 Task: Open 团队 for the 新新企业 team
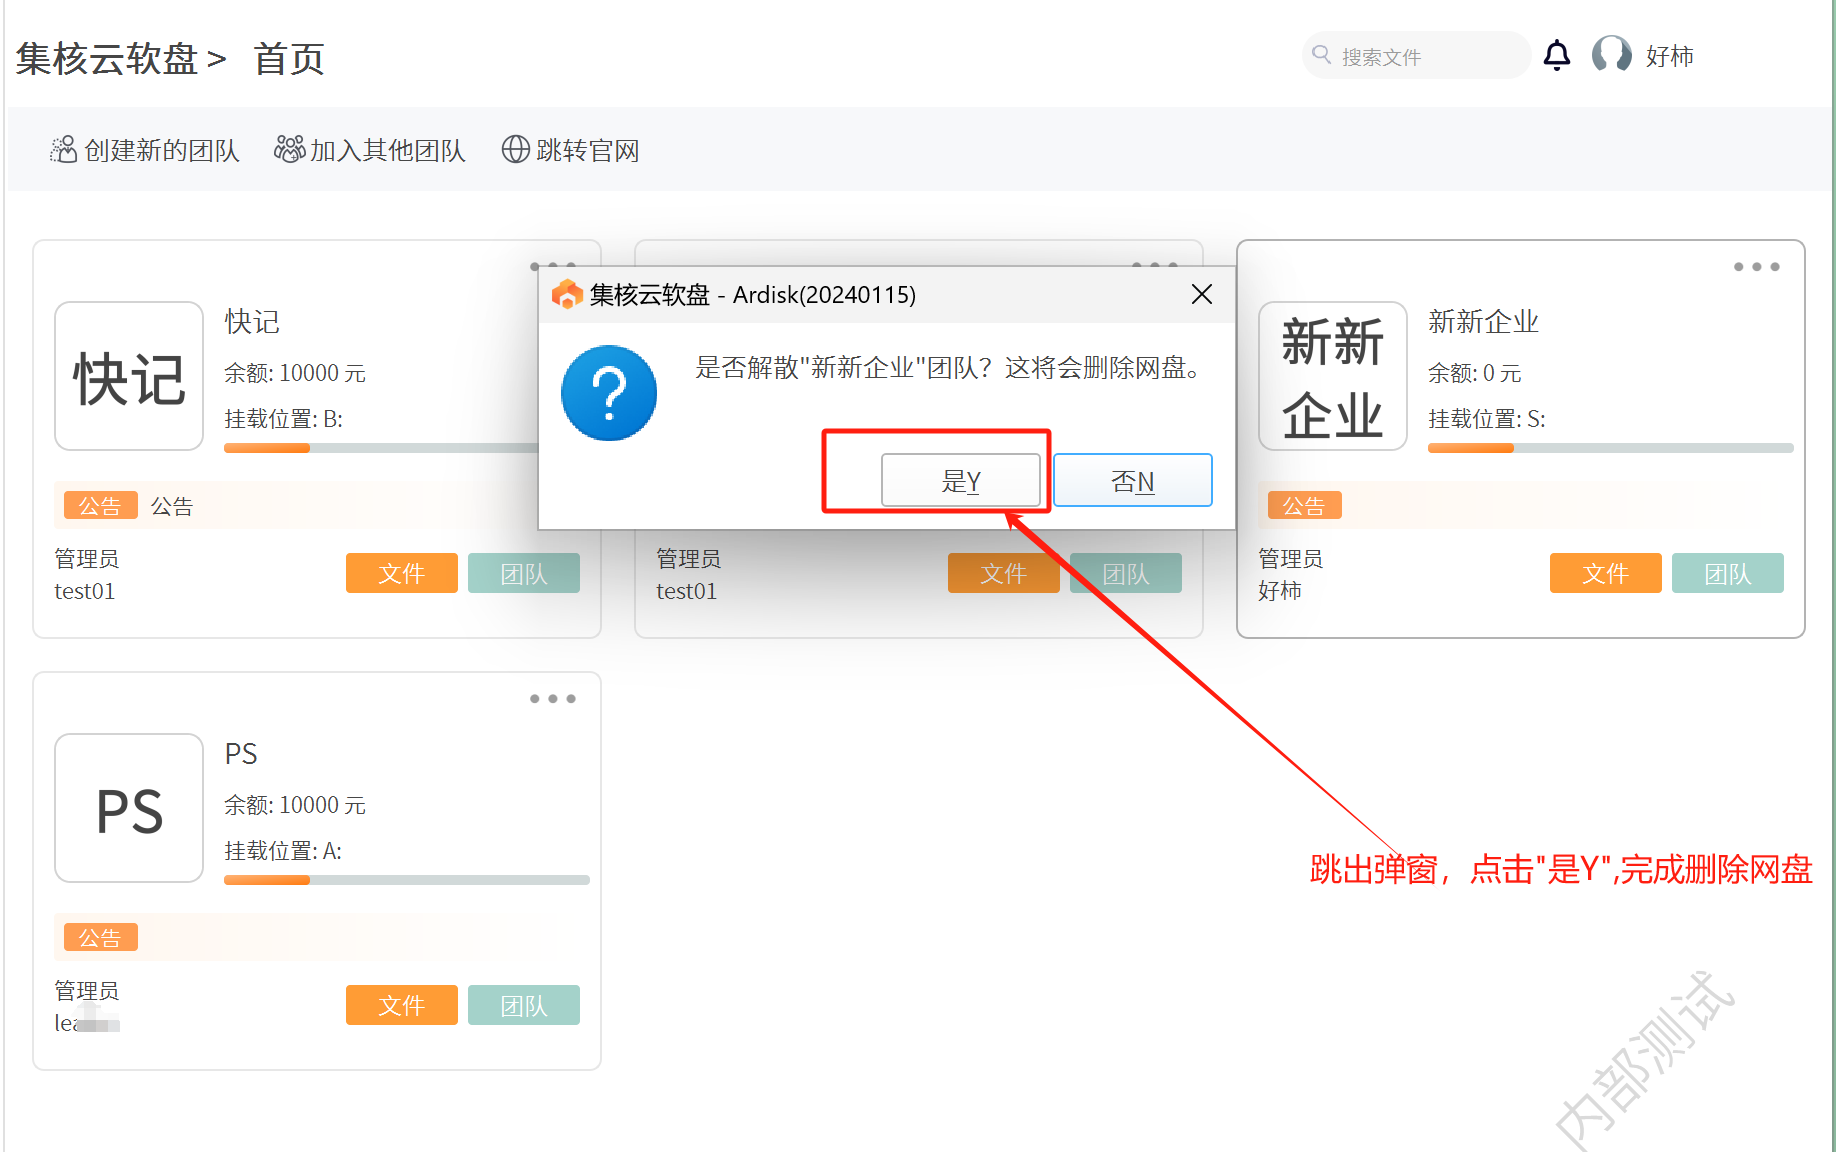[x=1727, y=573]
